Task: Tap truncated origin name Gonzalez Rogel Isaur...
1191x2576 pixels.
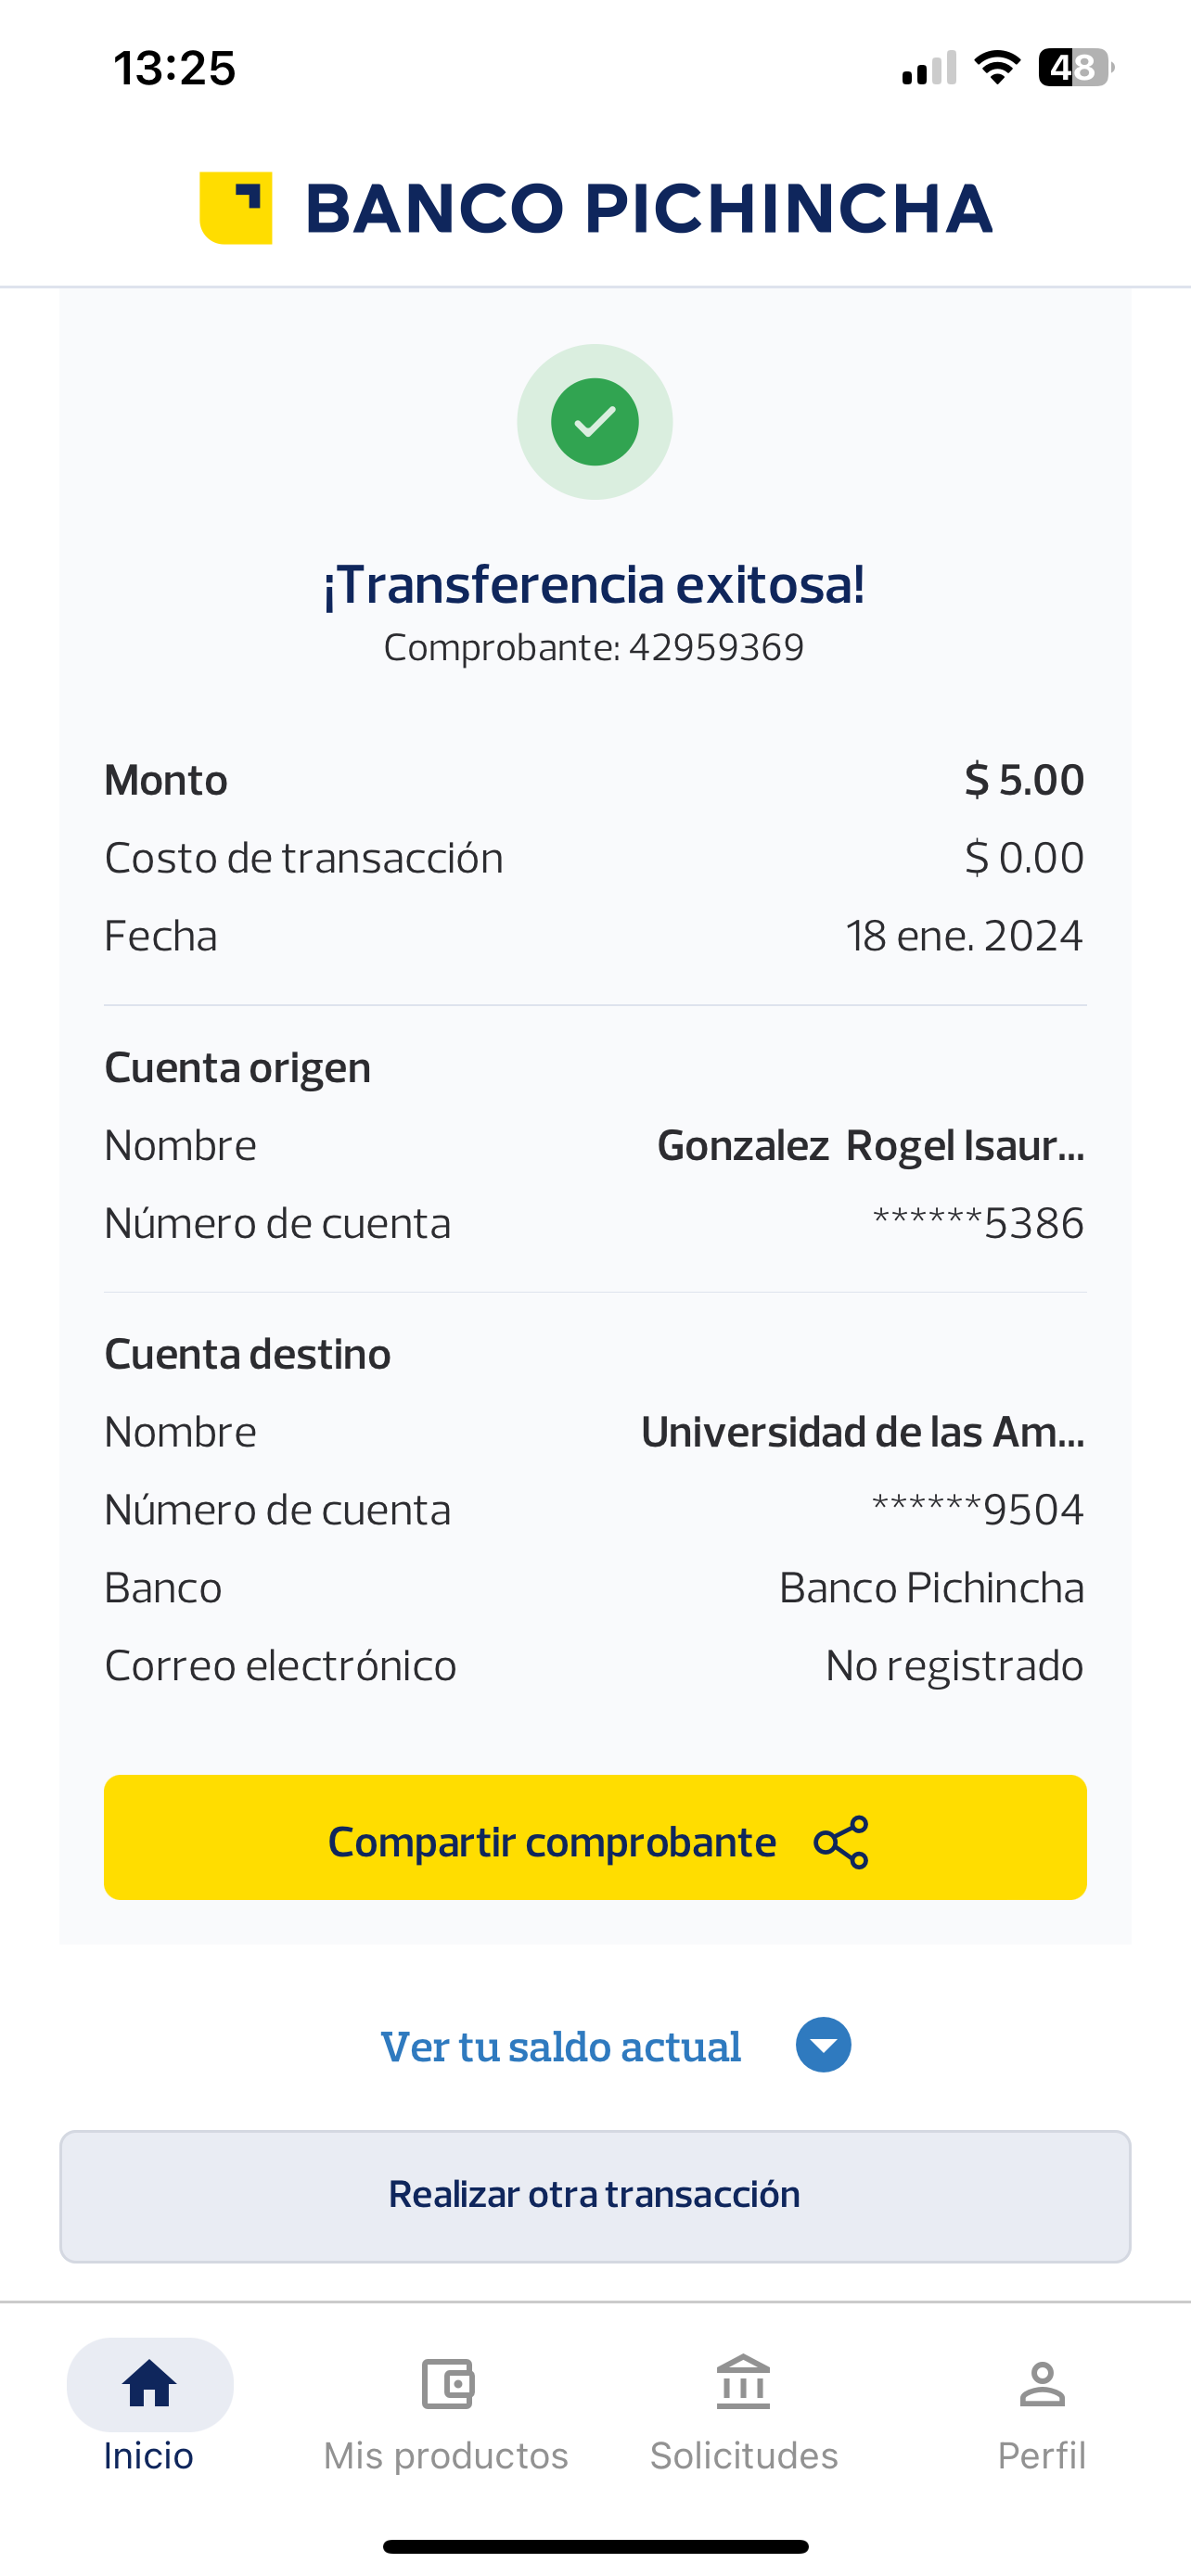Action: tap(870, 1146)
